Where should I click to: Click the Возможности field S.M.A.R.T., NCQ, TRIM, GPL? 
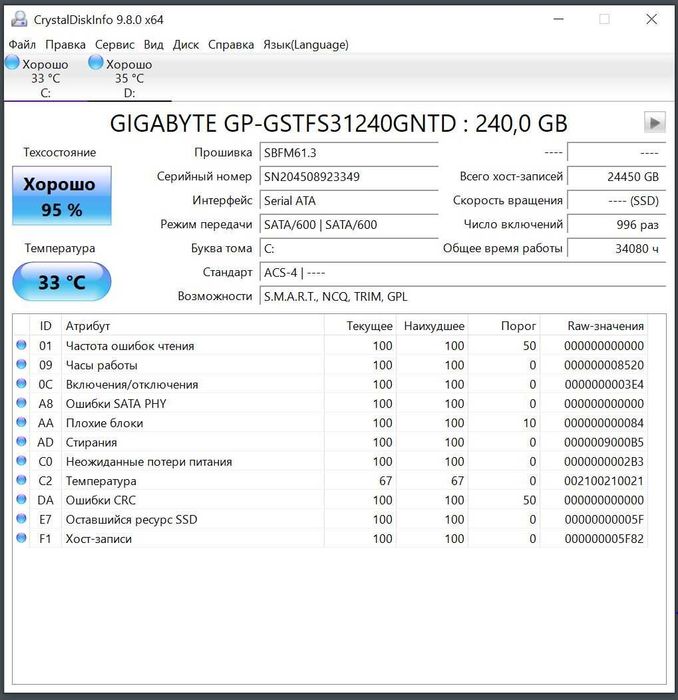(x=462, y=296)
